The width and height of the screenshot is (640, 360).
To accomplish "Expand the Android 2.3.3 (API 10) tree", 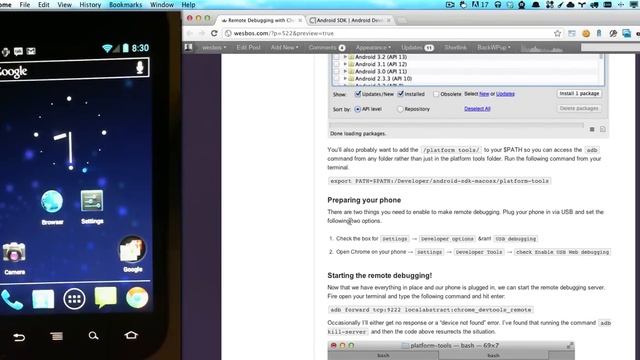I will point(345,78).
